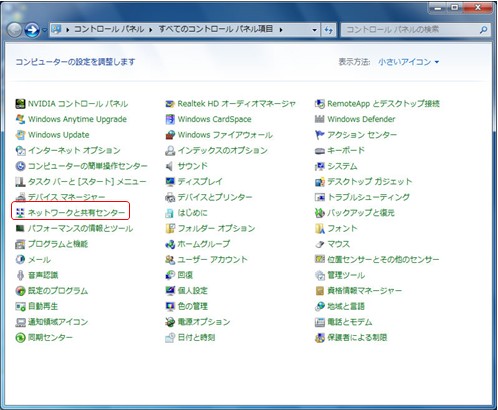Select コントロール パネル breadcrumb segment
Viewport: 498px width, 410px height.
click(109, 29)
